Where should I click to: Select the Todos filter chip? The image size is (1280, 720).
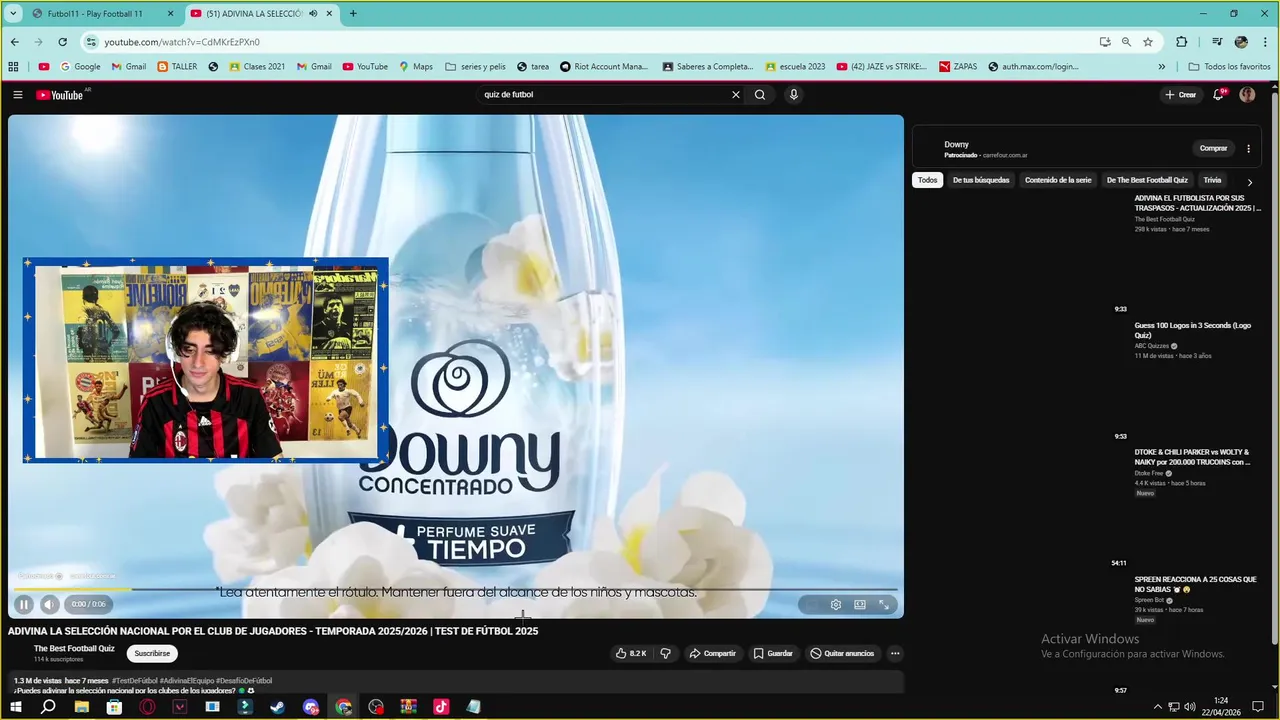pyautogui.click(x=928, y=180)
